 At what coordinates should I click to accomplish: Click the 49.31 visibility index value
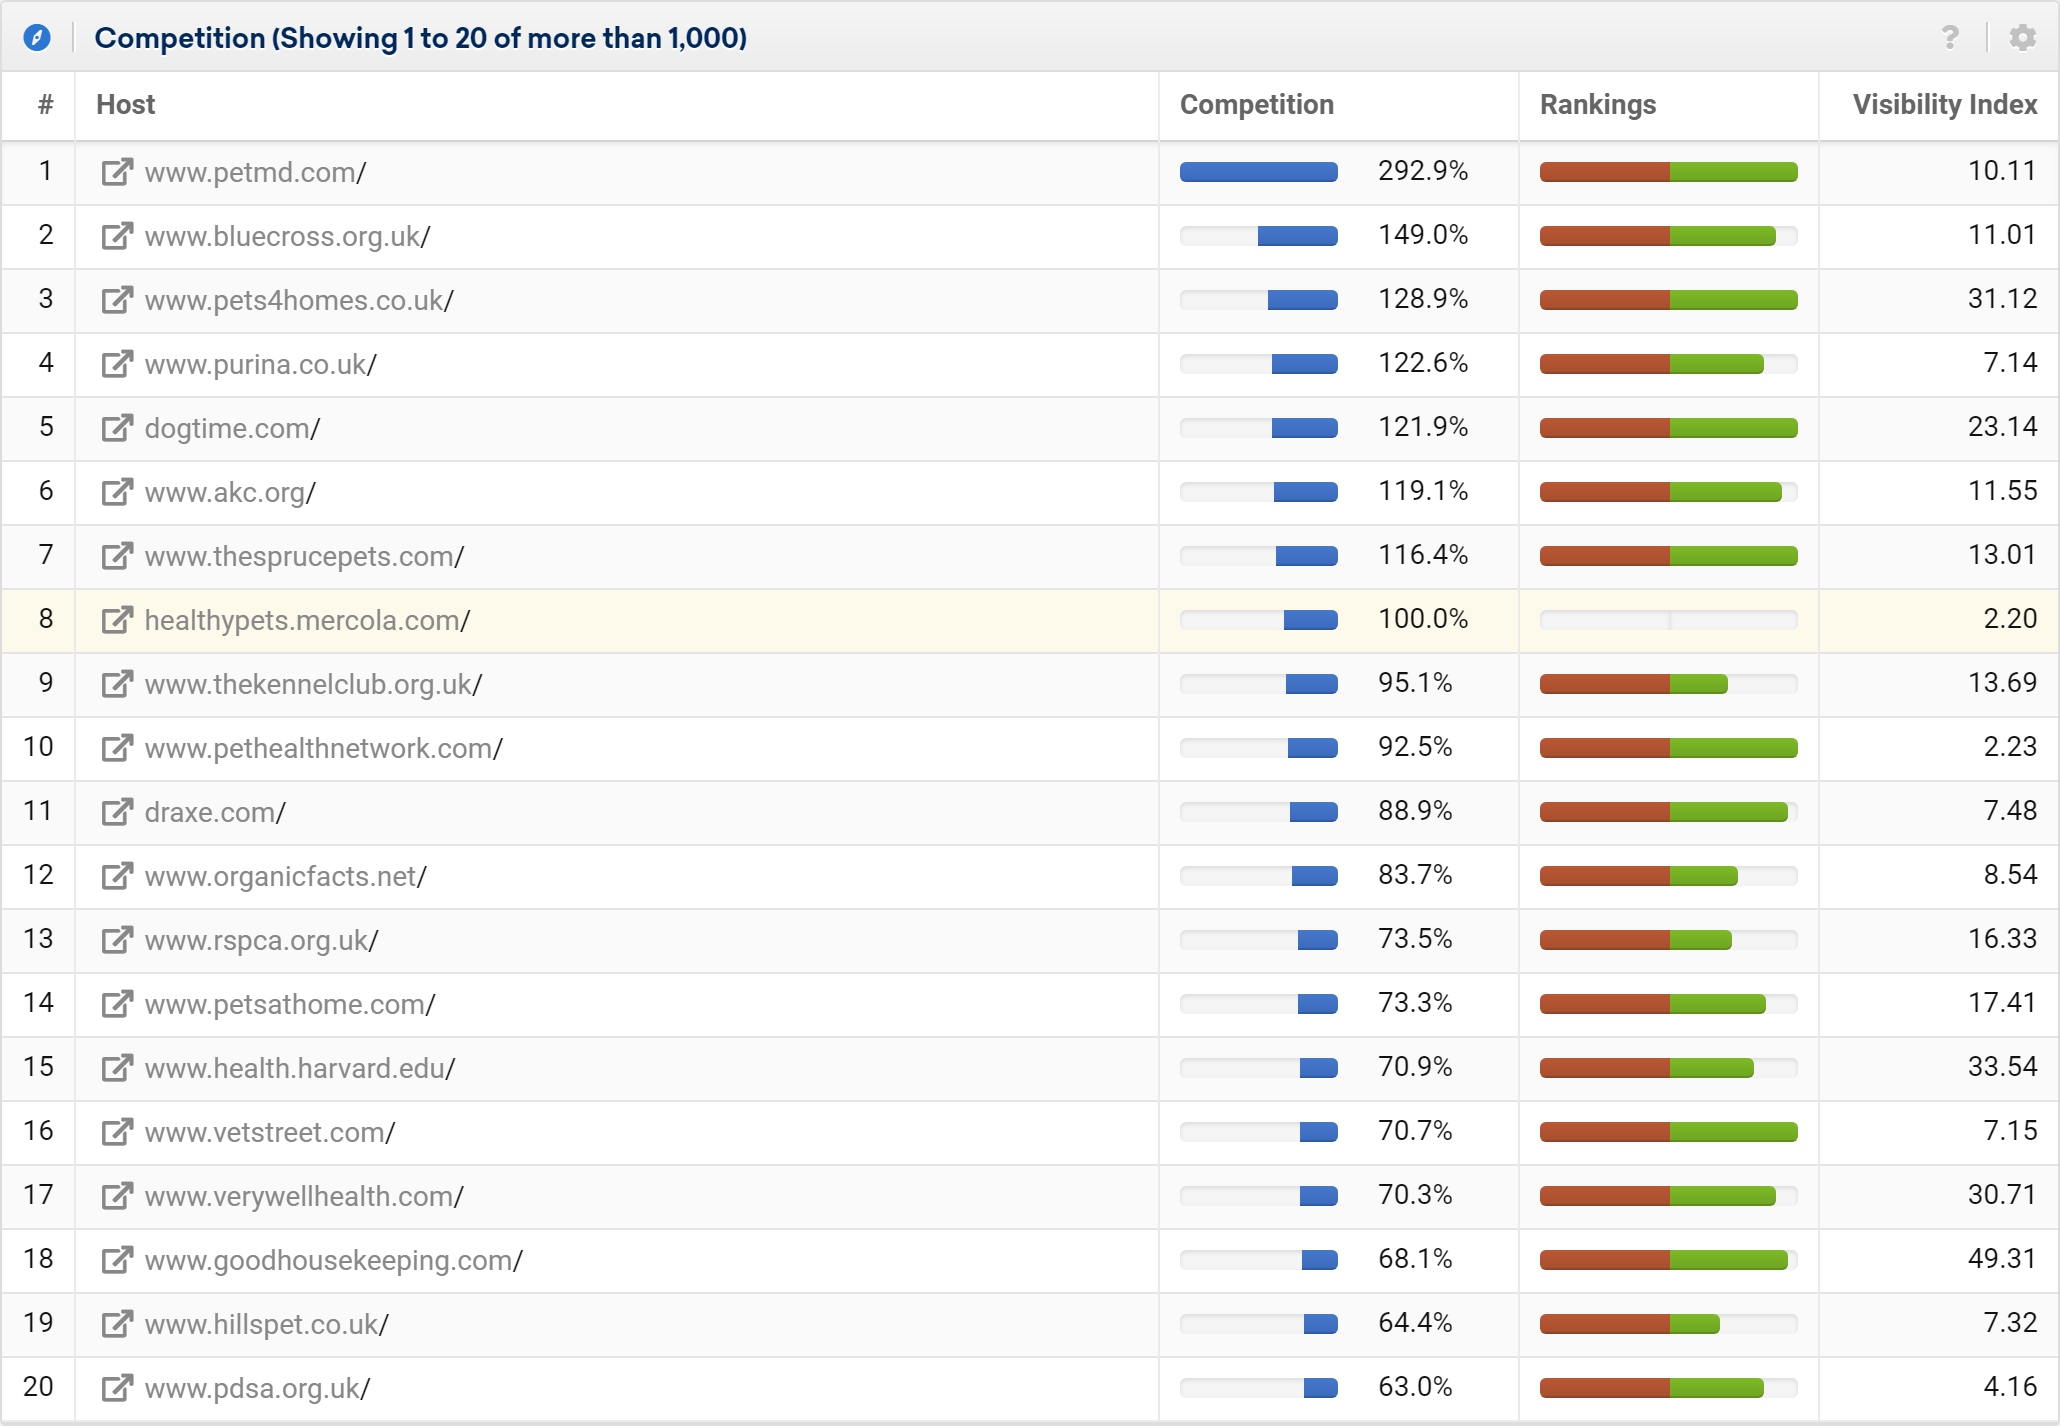click(x=2002, y=1259)
